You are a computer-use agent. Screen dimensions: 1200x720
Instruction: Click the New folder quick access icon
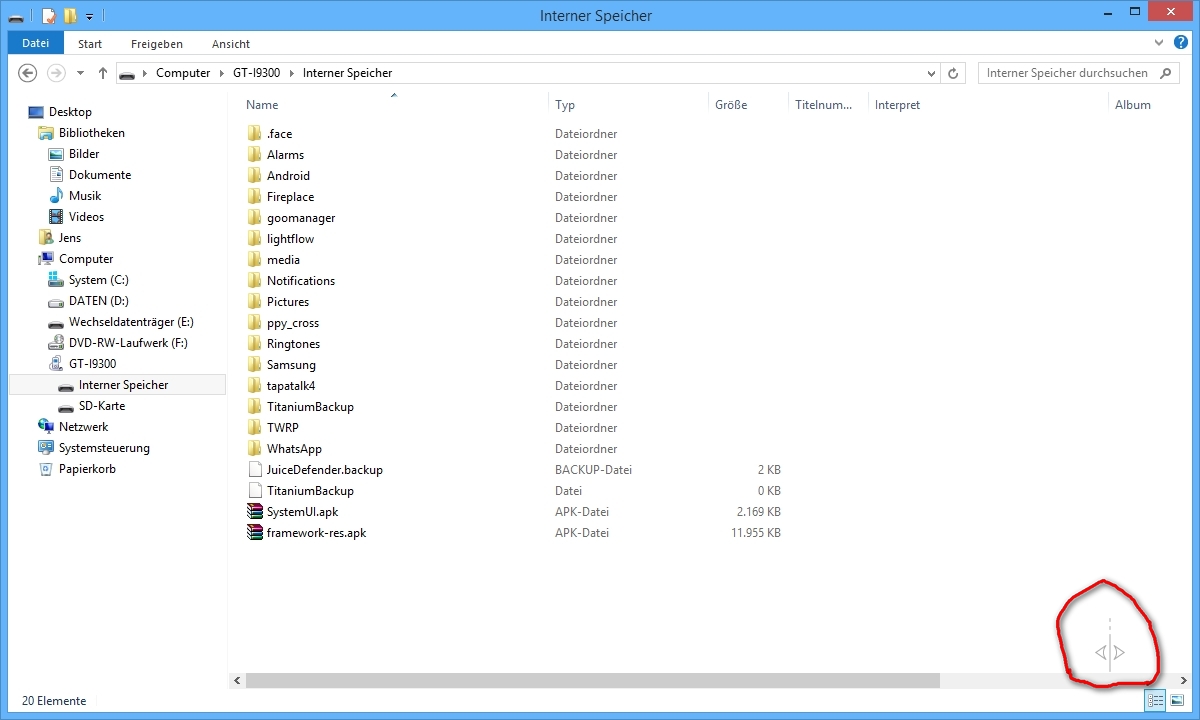[x=69, y=16]
